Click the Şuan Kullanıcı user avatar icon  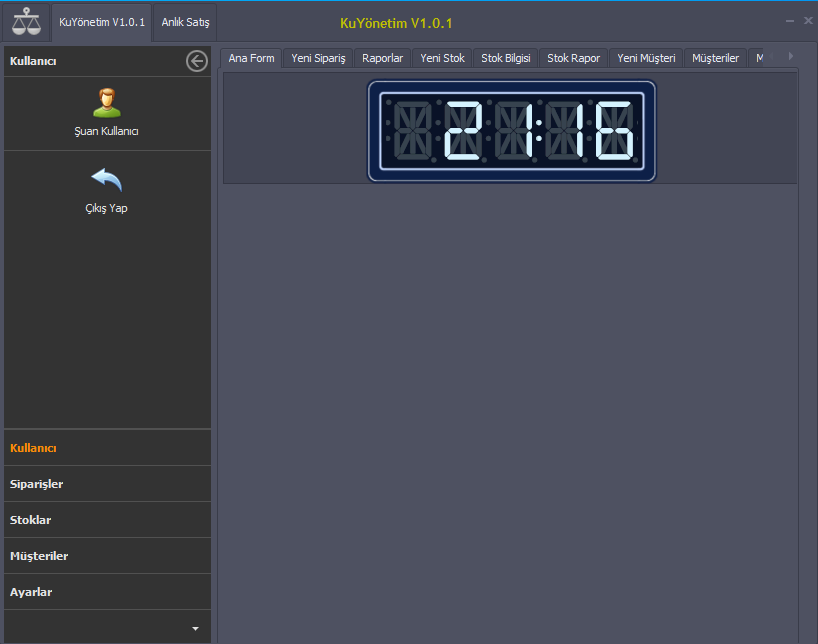[105, 103]
